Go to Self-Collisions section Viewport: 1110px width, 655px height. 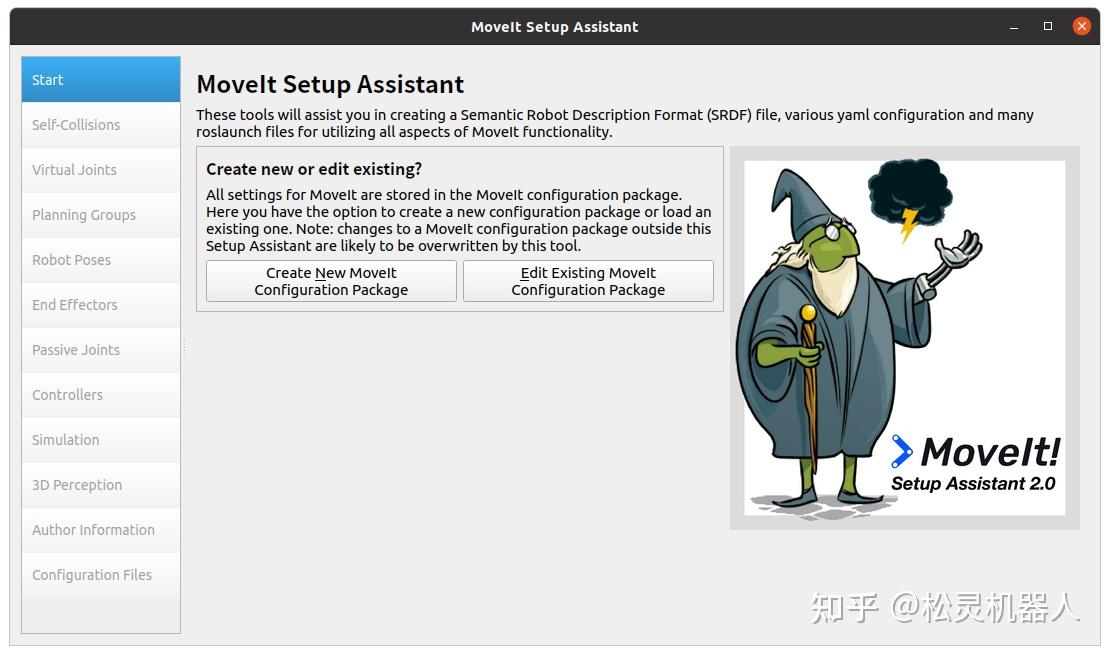click(101, 125)
